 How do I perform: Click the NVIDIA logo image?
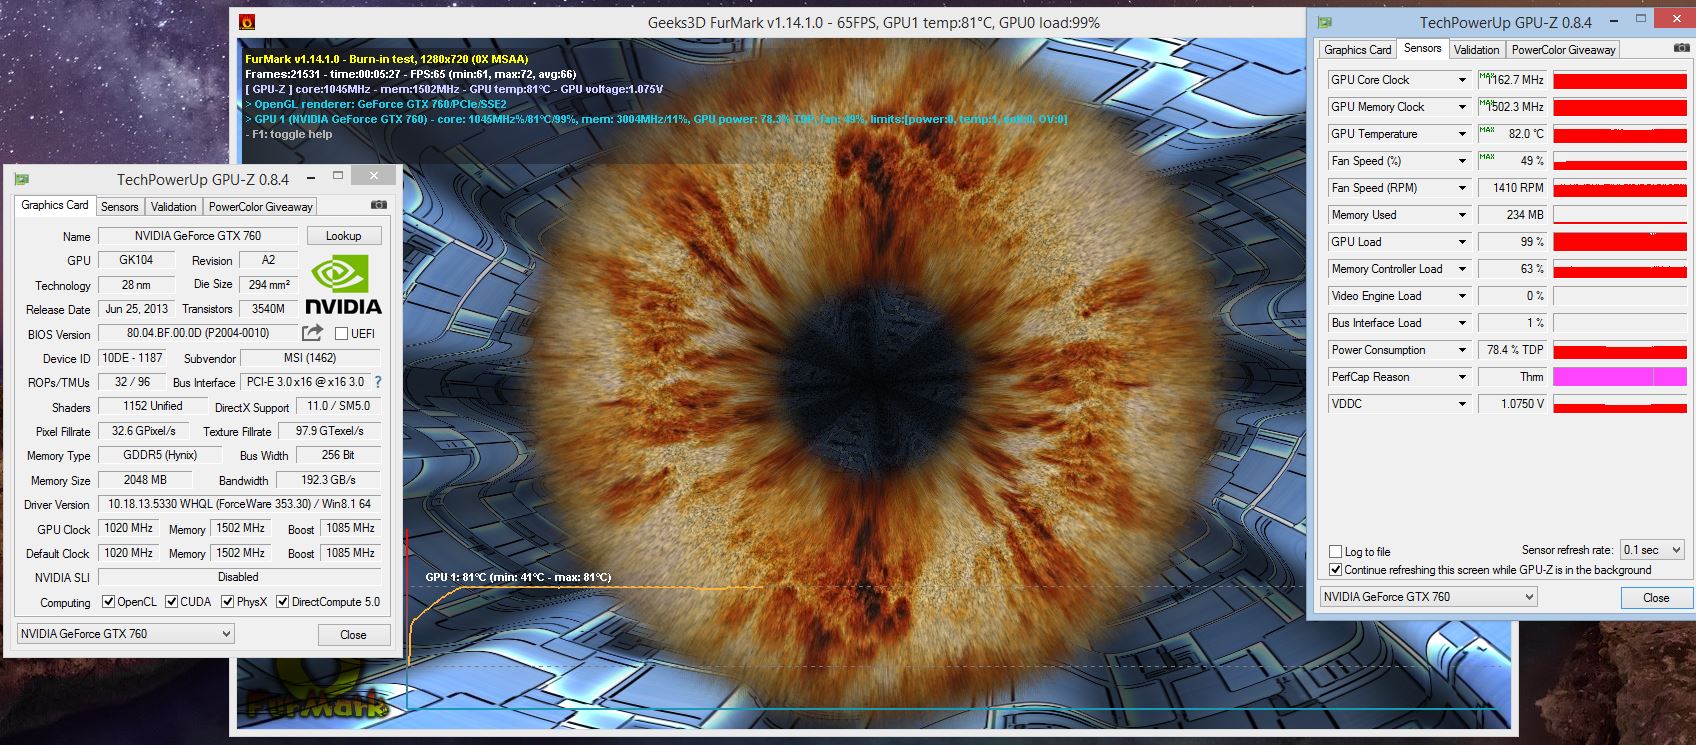click(342, 284)
